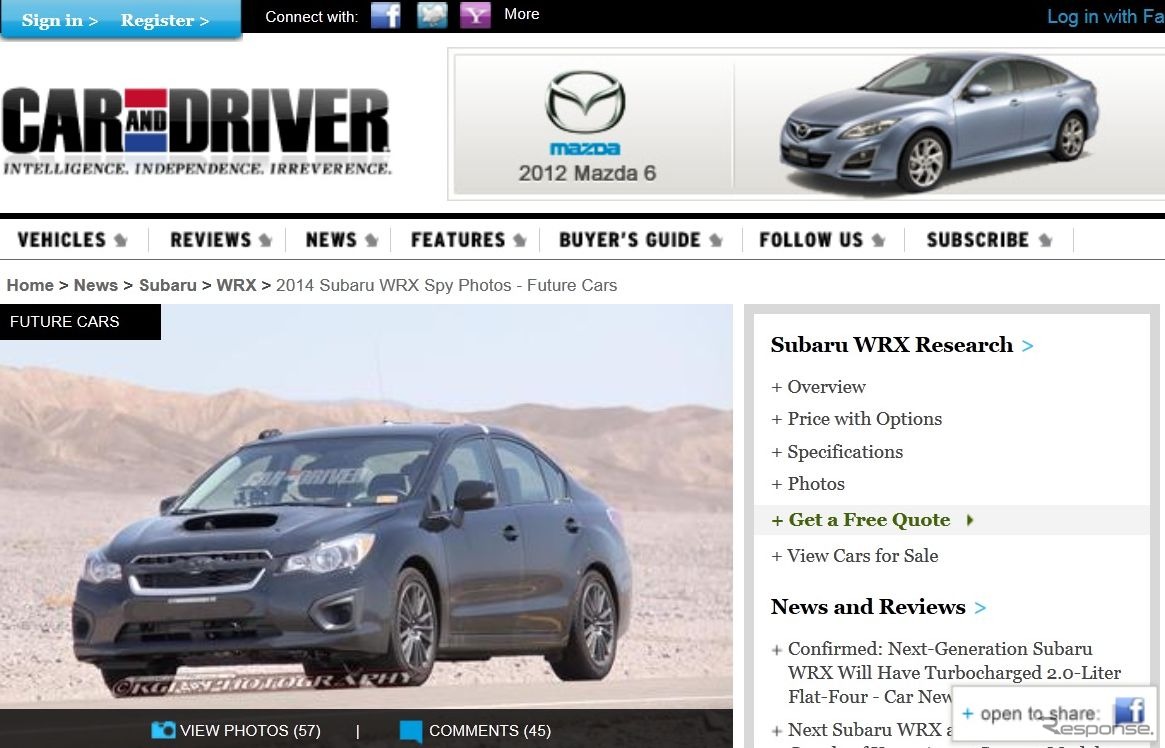The image size is (1165, 748).
Task: Open View Cars for Sale link
Action: (863, 556)
